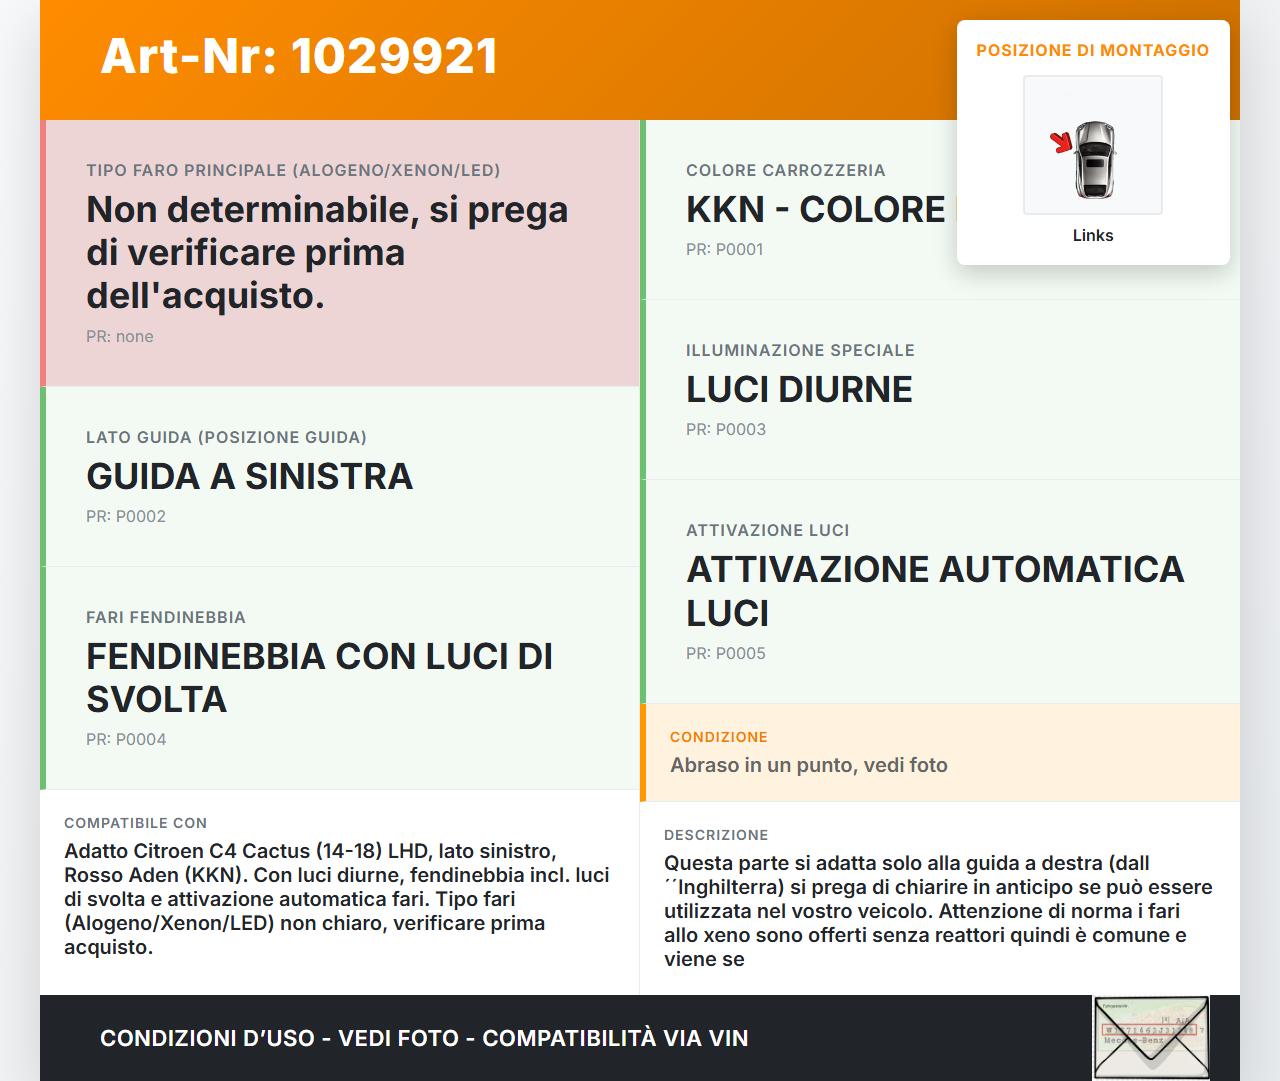Click the 'CONDIZIONE' orange label

click(x=718, y=737)
